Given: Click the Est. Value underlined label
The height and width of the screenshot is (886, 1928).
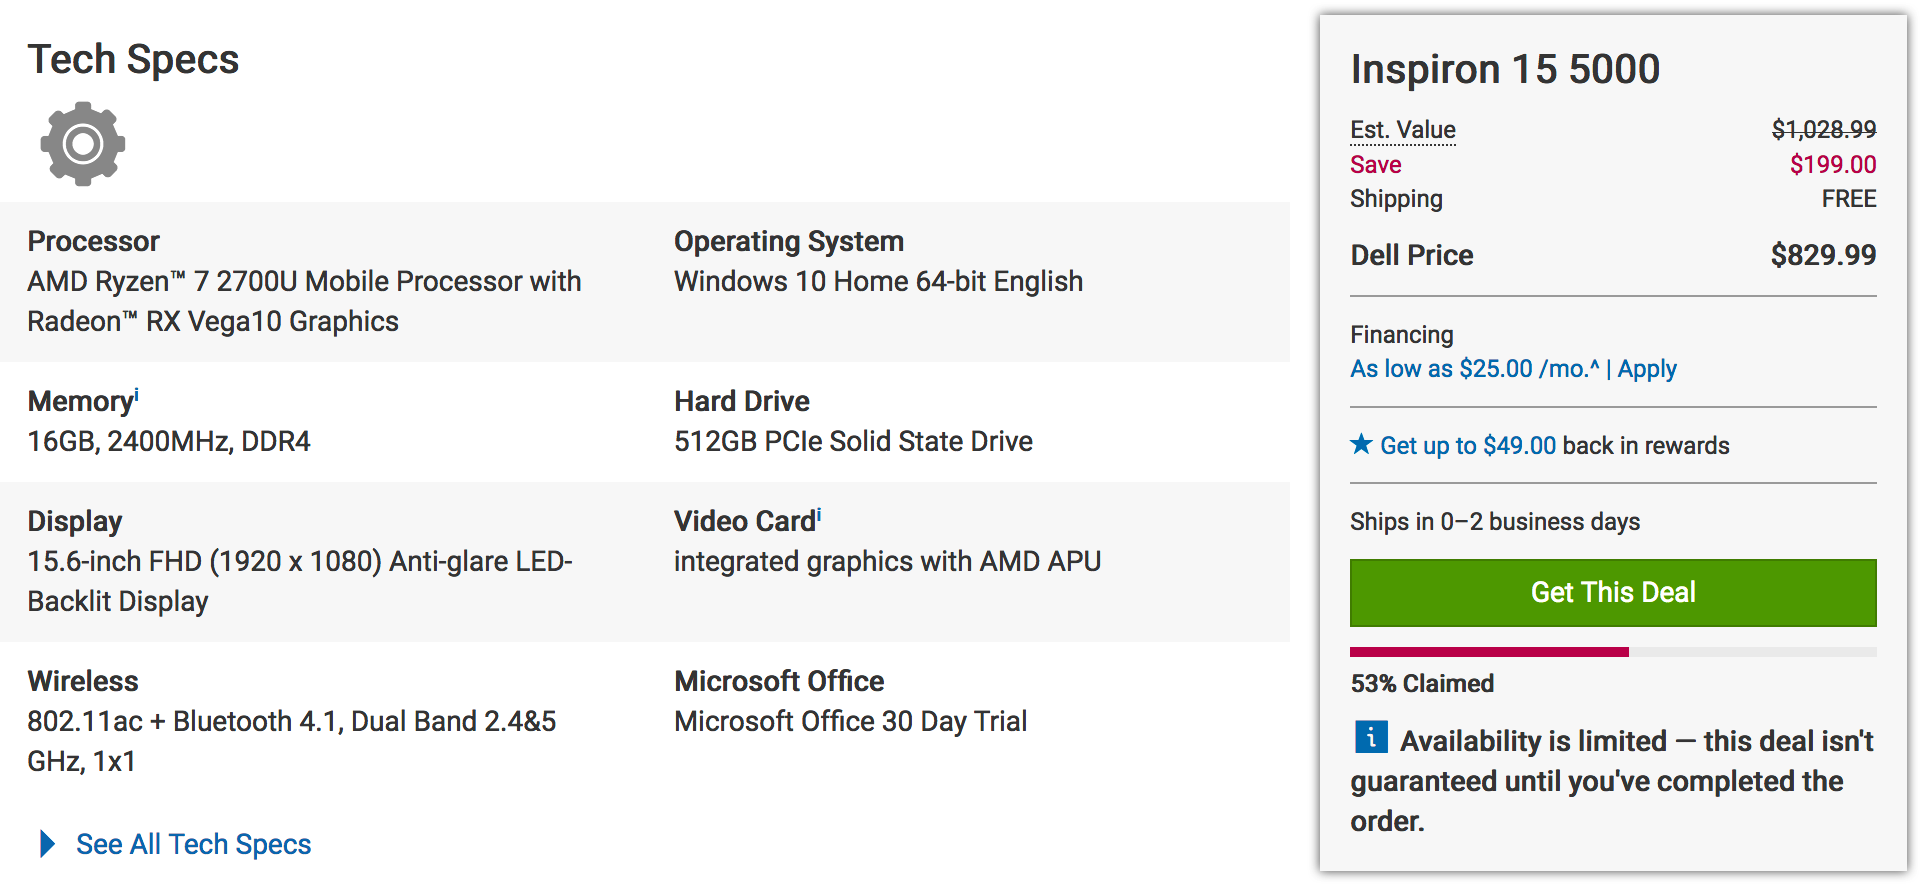Looking at the screenshot, I should (x=1403, y=130).
